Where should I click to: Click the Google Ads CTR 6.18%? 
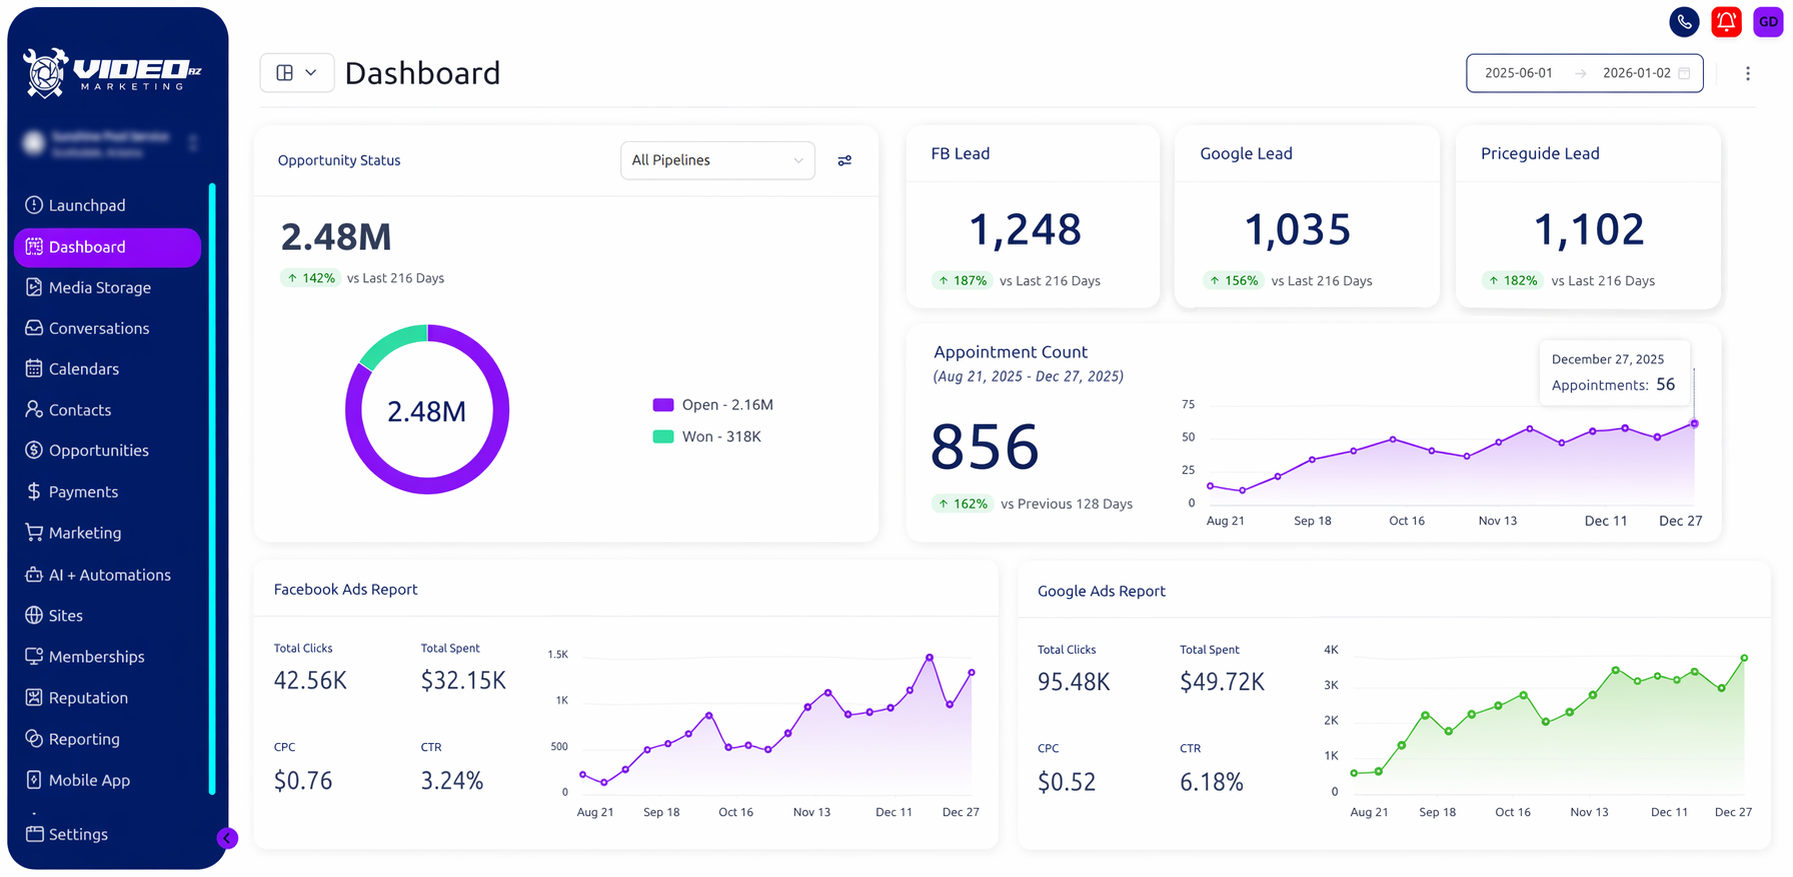[x=1212, y=782]
